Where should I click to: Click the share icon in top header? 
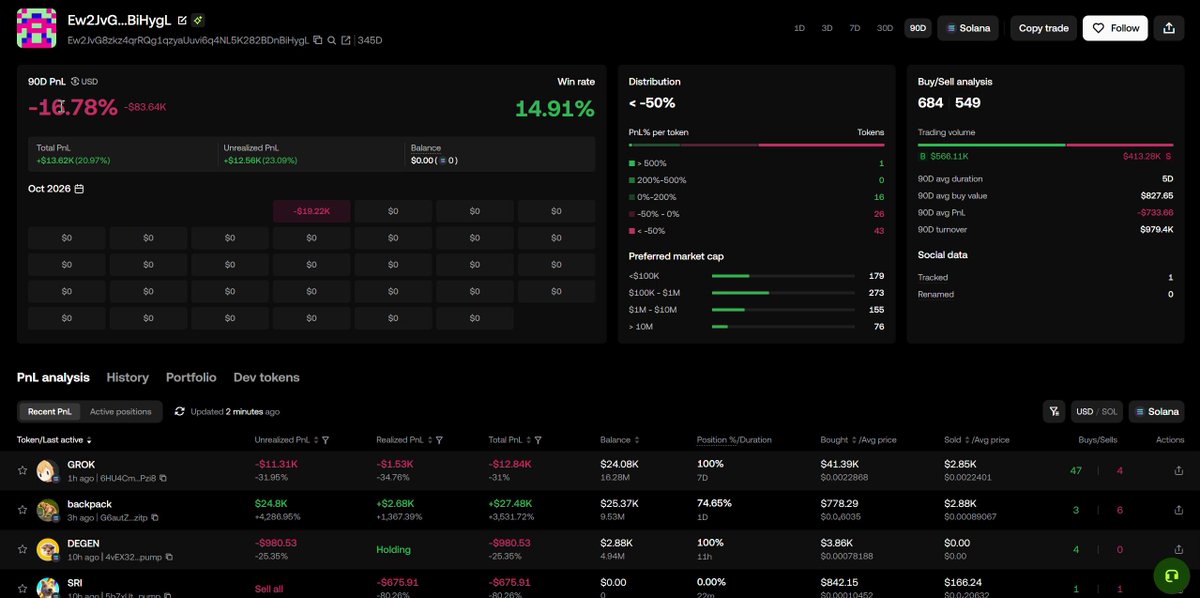(1170, 28)
